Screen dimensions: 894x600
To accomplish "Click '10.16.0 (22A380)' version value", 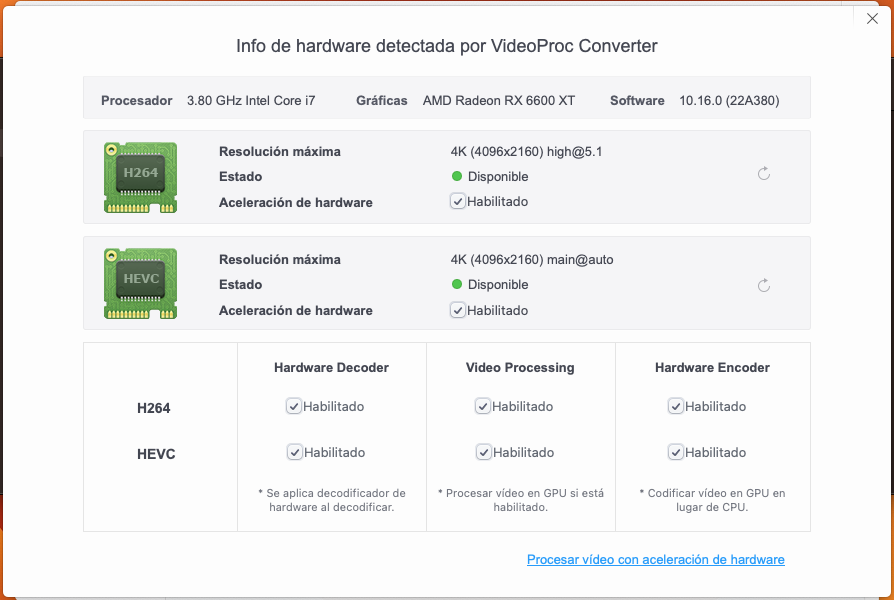I will [729, 100].
